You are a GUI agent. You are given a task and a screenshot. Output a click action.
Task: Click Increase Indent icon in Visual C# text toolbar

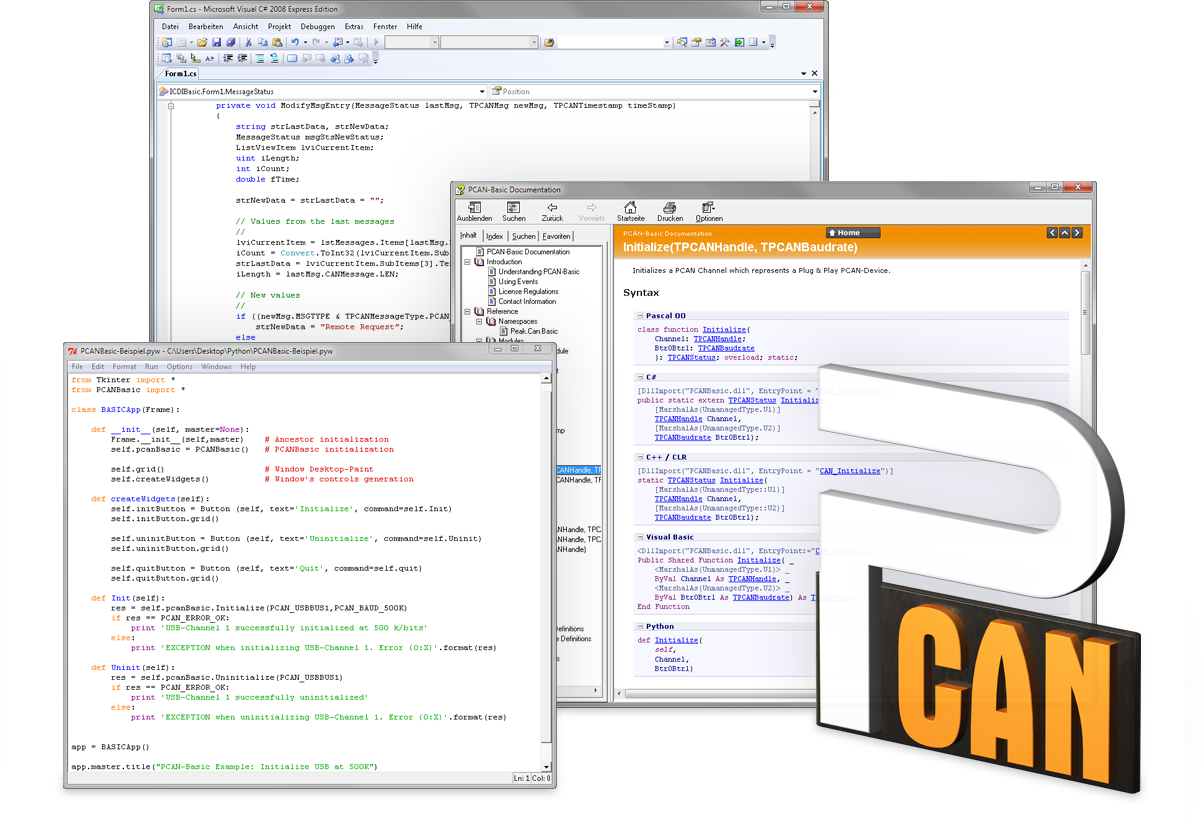[242, 58]
